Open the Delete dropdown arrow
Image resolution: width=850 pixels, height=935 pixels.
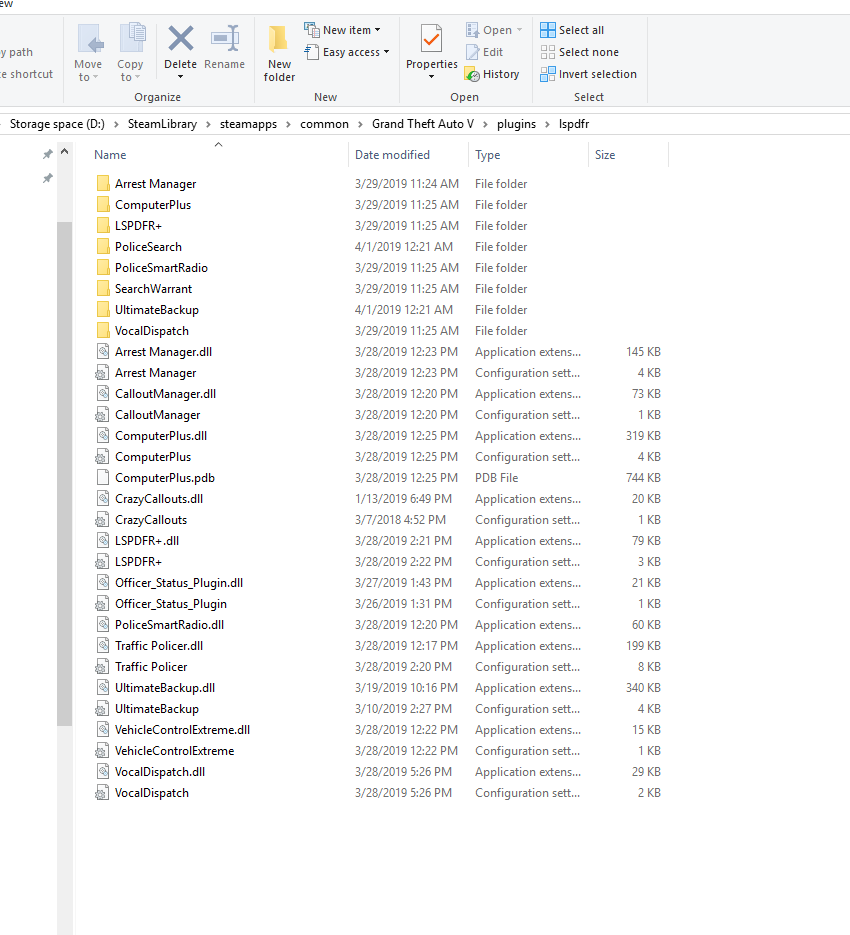(x=180, y=77)
